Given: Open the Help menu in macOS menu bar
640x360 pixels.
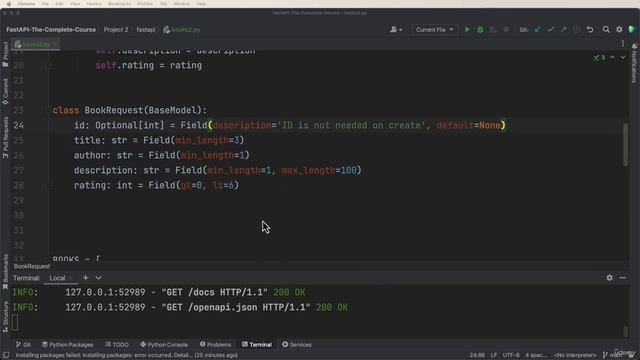Looking at the screenshot, I should (x=201, y=4).
